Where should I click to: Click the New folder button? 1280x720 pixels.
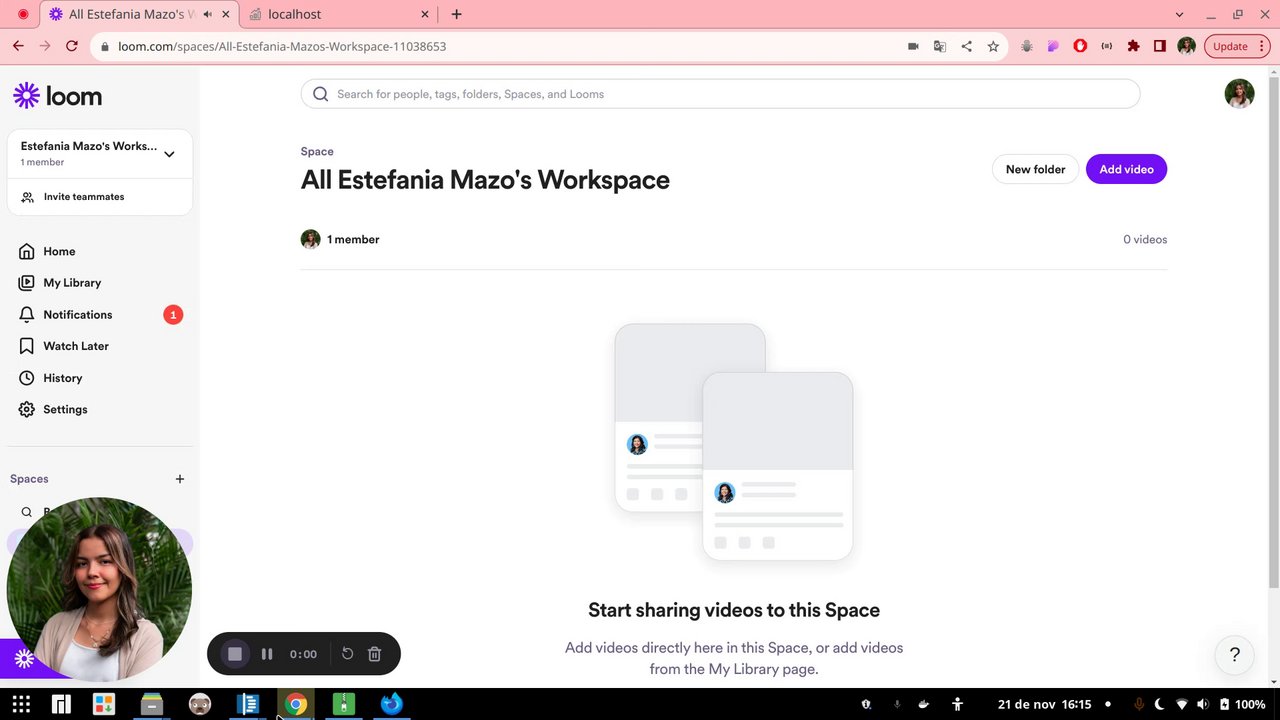1035,169
